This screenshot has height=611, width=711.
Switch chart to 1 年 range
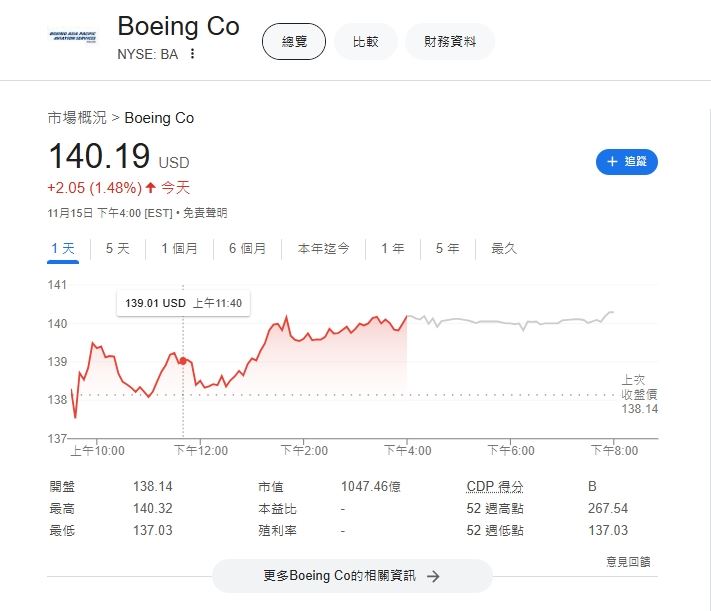pyautogui.click(x=393, y=249)
